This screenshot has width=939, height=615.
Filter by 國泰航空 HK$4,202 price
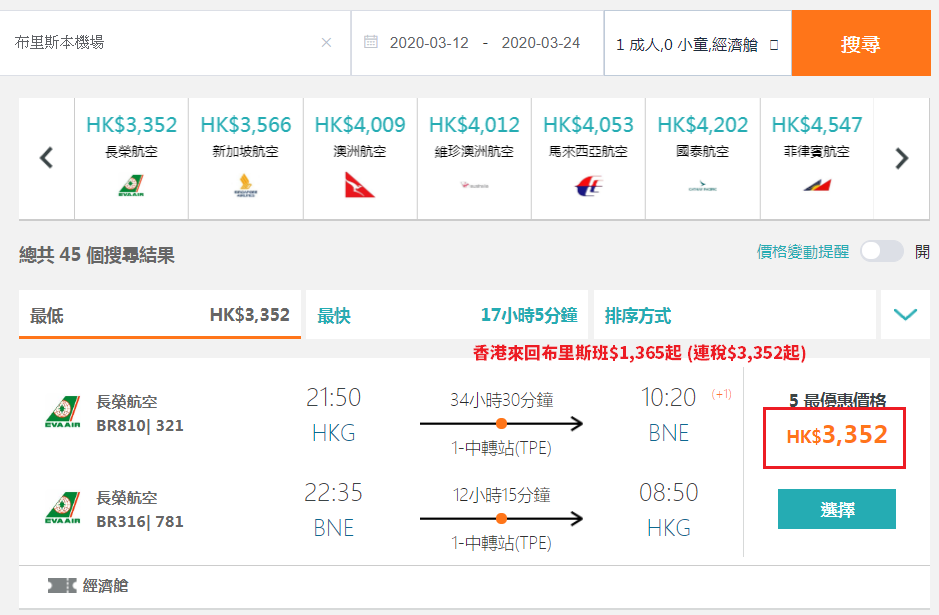pyautogui.click(x=702, y=125)
